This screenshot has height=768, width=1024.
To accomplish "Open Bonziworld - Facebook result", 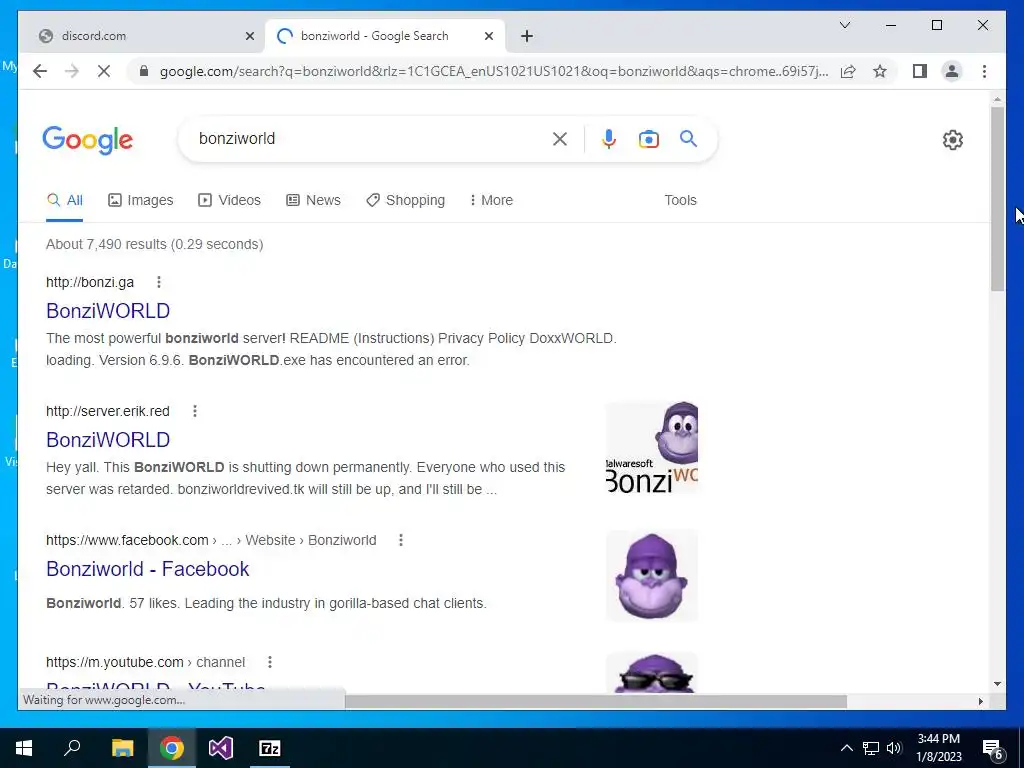I will (148, 569).
